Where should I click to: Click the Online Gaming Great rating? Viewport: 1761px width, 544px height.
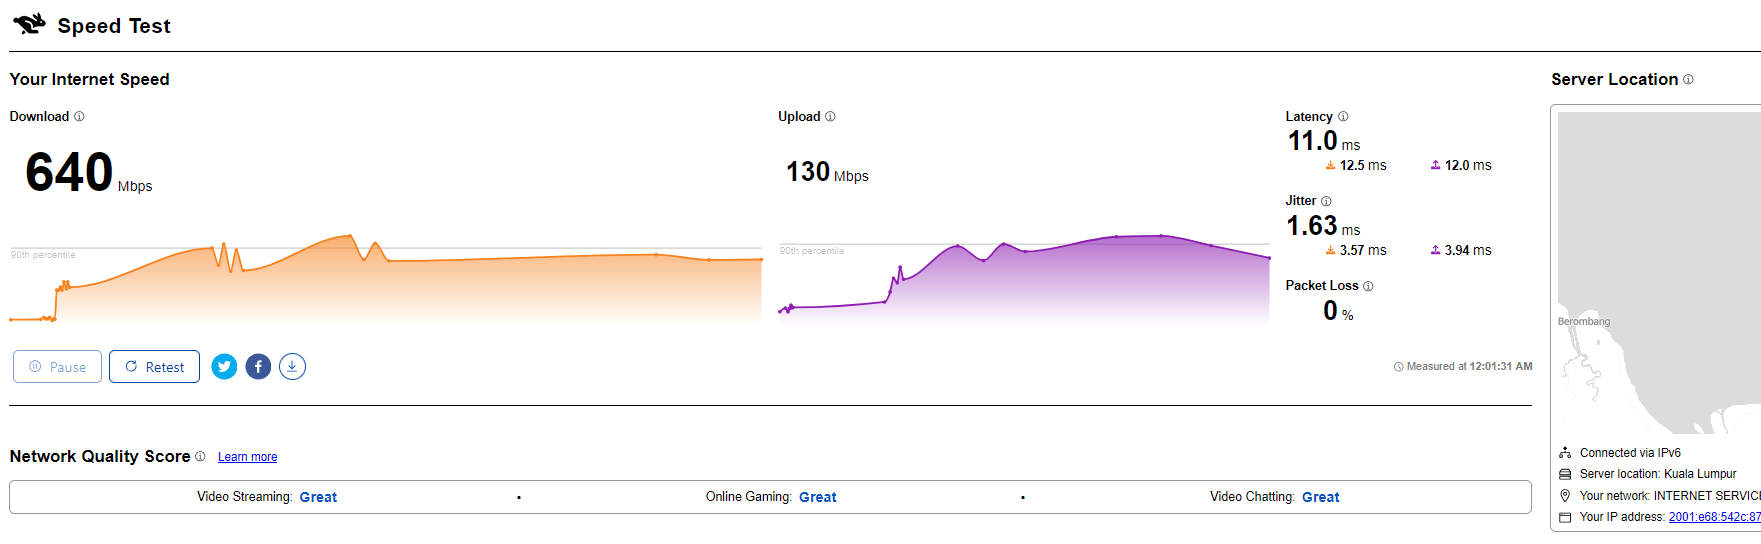[x=817, y=497]
